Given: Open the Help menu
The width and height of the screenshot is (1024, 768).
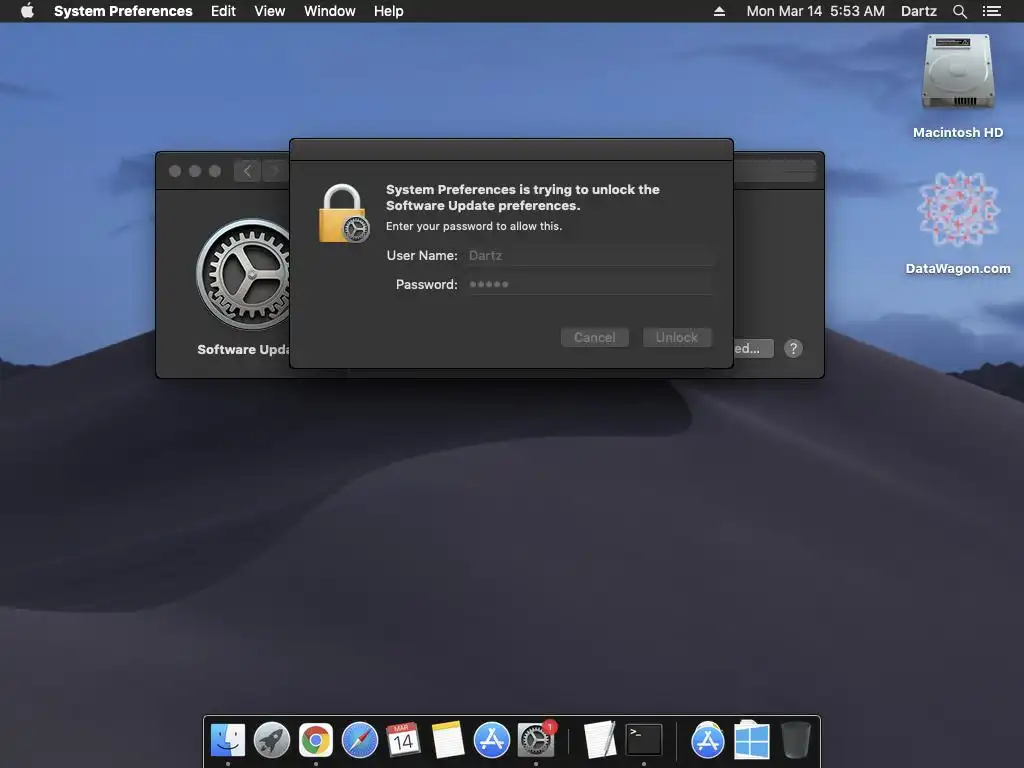Looking at the screenshot, I should click(389, 11).
